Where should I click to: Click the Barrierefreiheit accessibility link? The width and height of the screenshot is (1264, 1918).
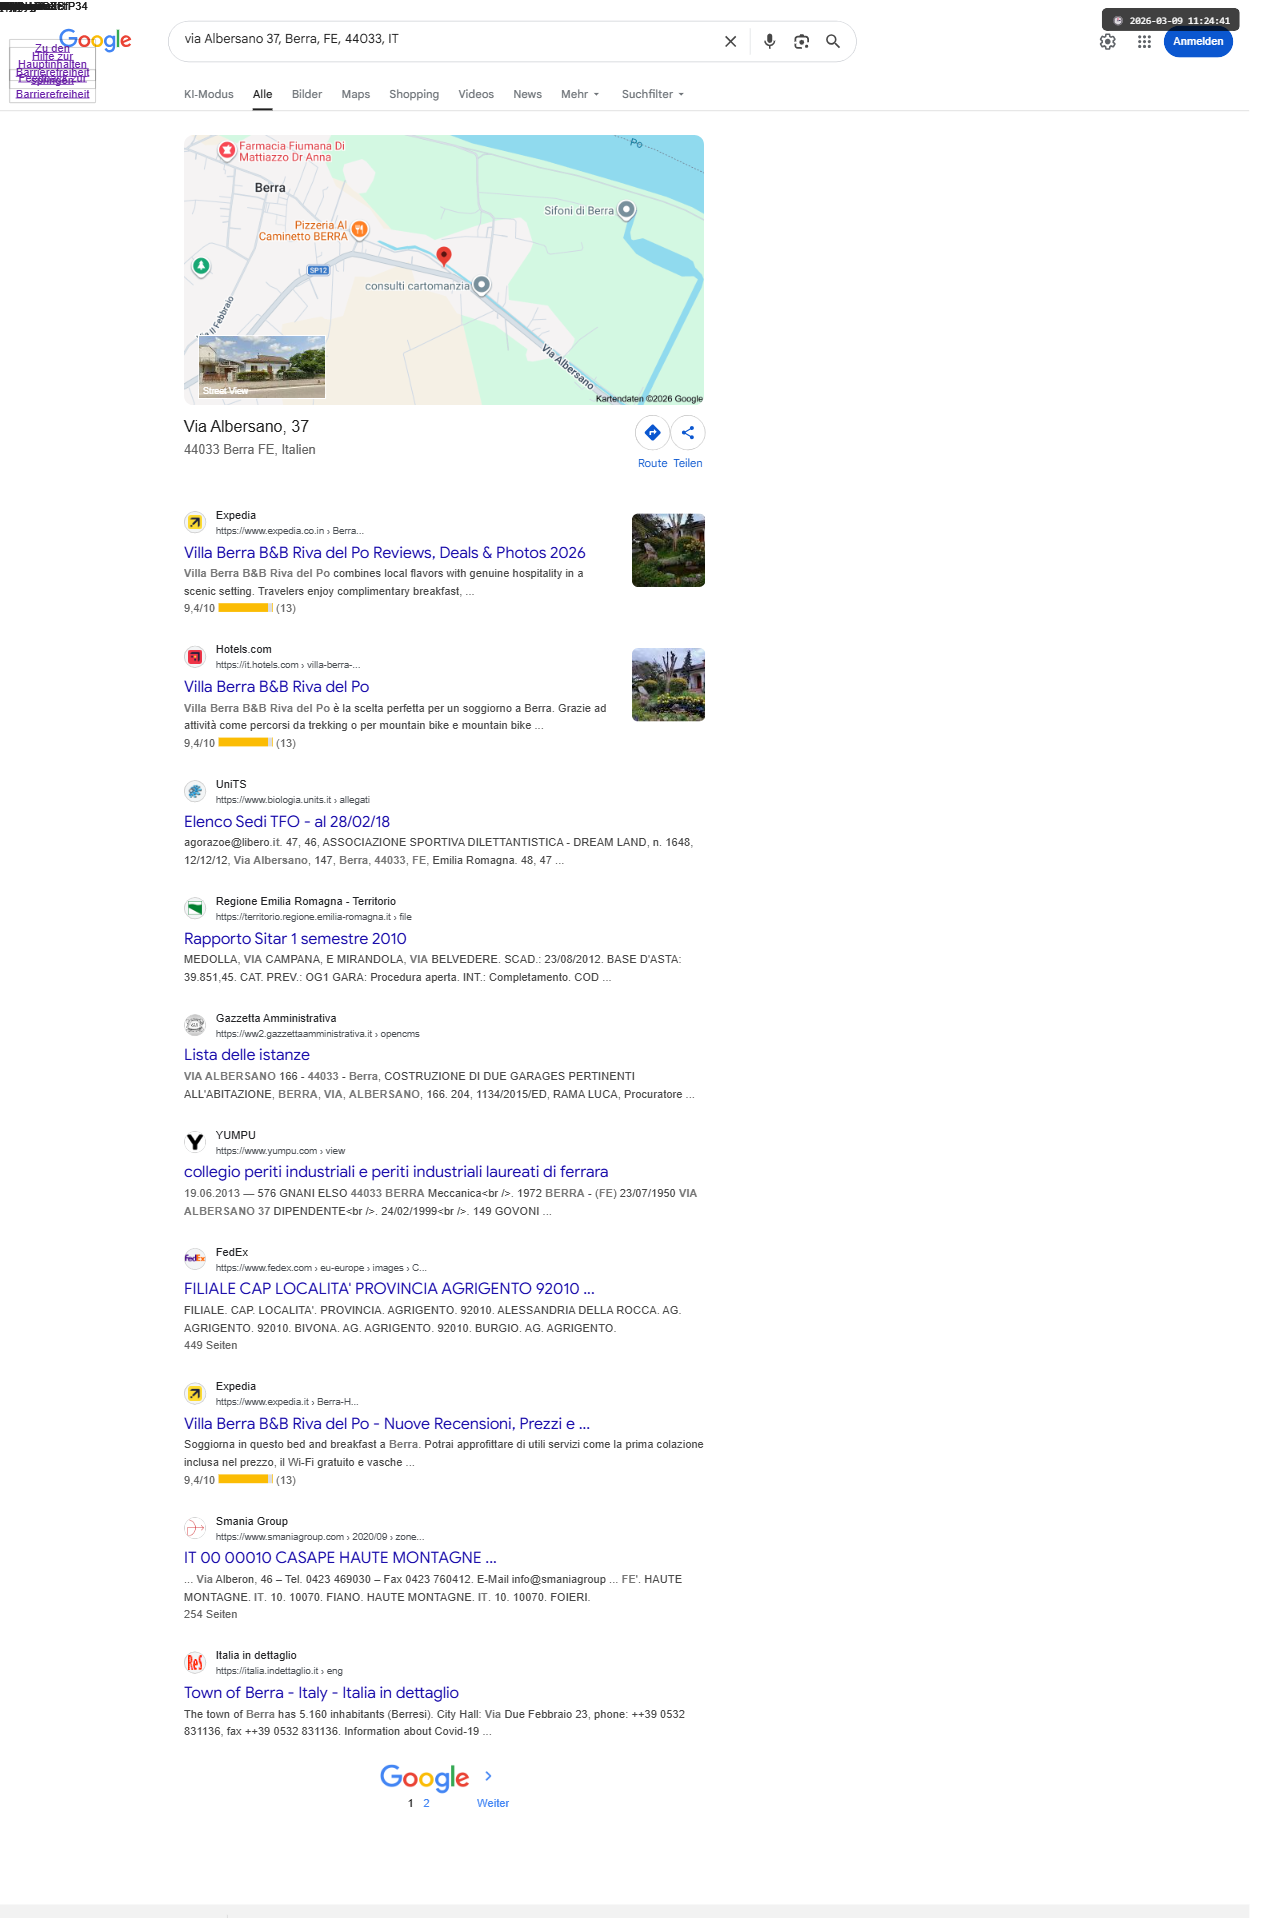[x=53, y=94]
